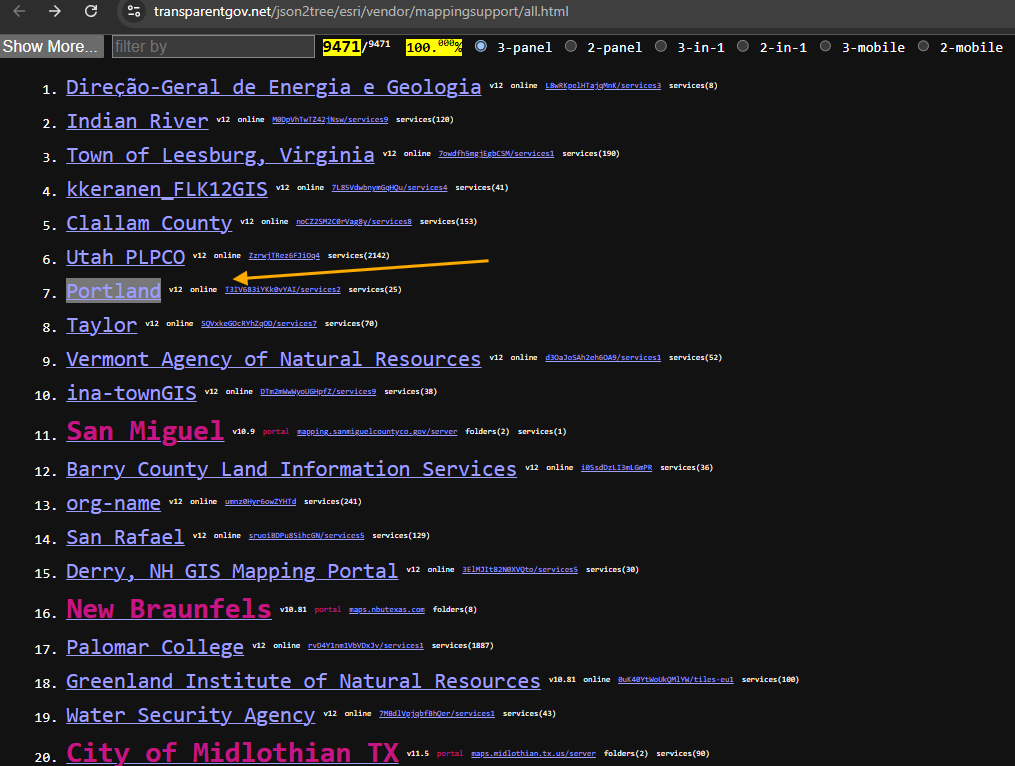Viewport: 1015px width, 766px height.
Task: Go back using the browser back arrow
Action: click(x=19, y=11)
